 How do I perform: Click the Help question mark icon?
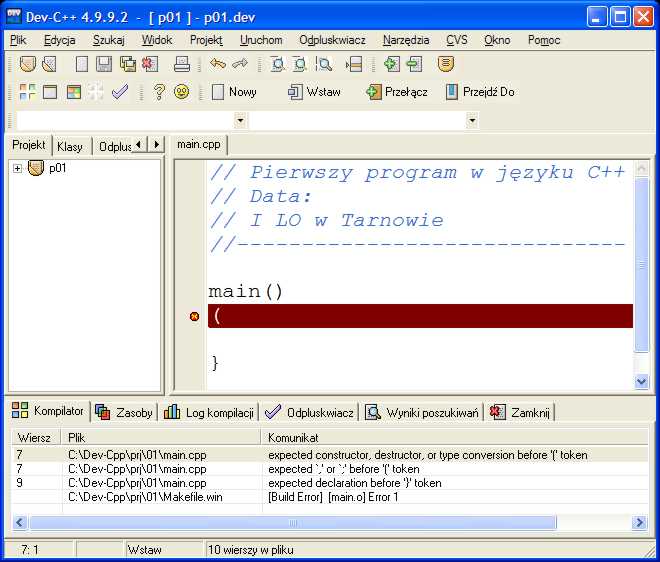(x=158, y=92)
